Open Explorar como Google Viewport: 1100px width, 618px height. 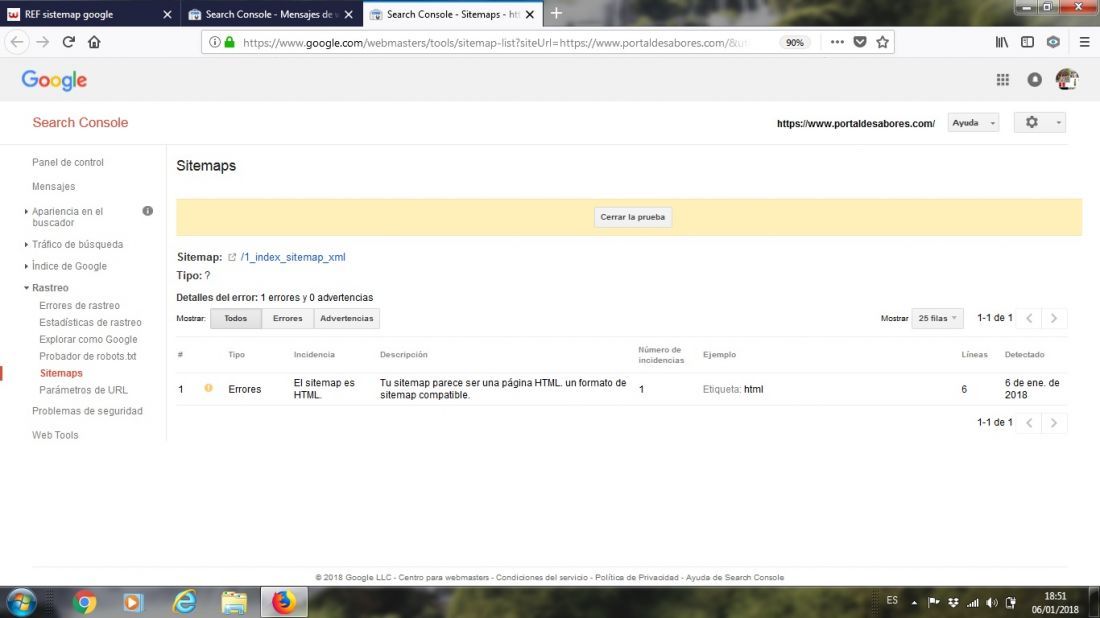(x=88, y=339)
